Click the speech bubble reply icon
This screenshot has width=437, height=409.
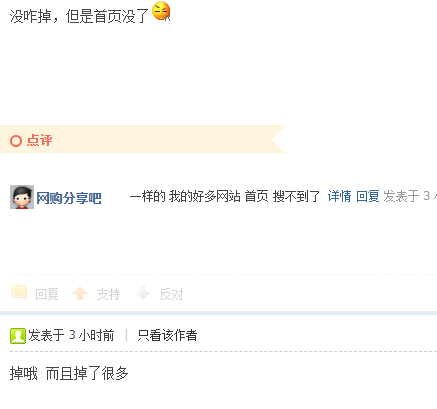pos(19,292)
